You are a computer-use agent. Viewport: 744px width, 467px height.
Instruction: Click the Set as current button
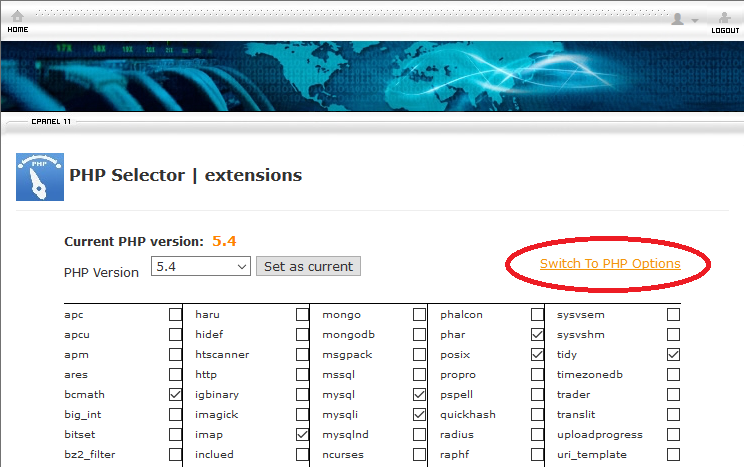coord(308,266)
